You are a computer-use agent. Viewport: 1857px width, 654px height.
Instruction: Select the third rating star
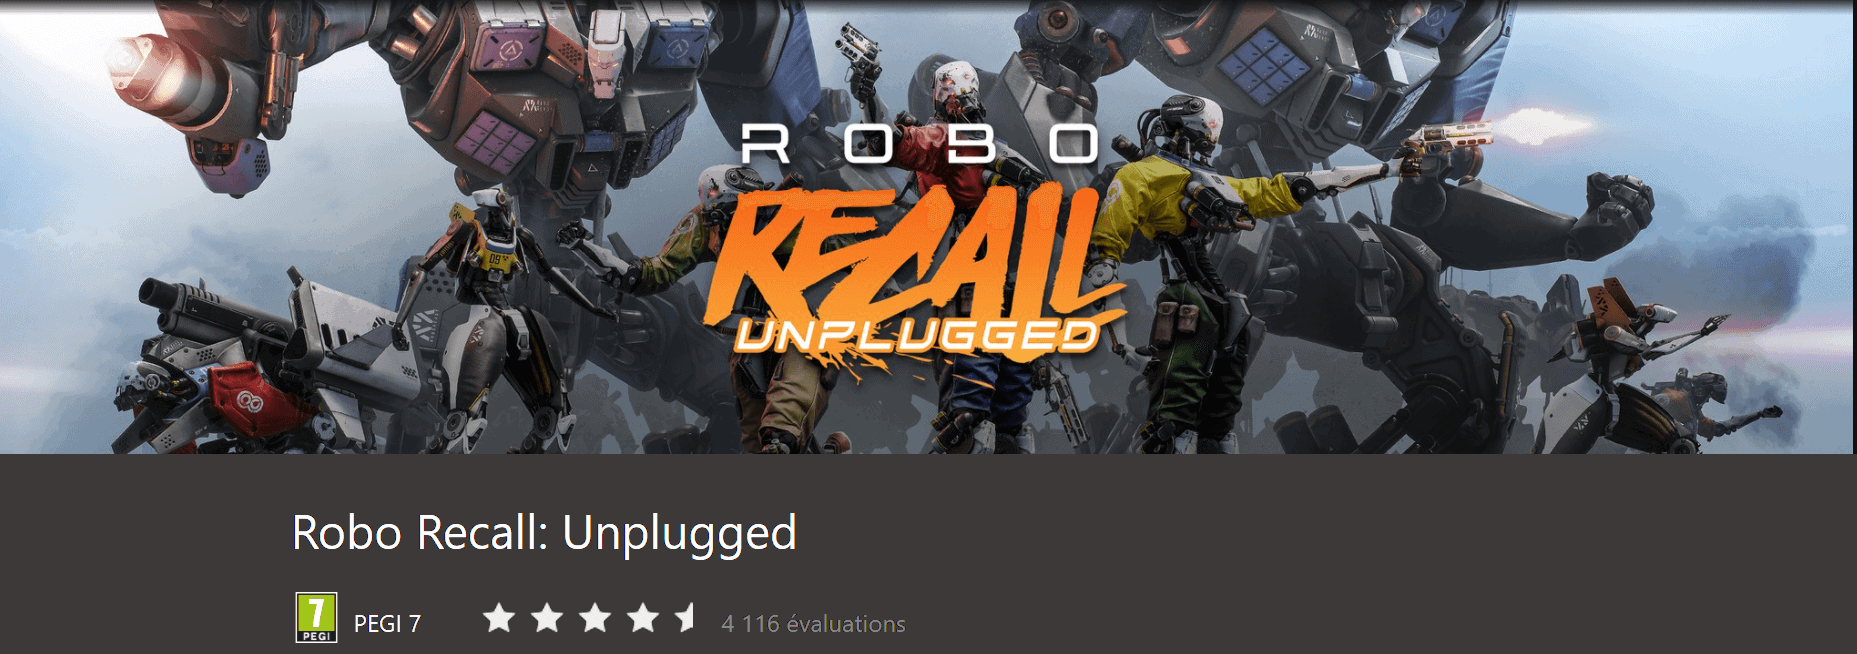click(595, 618)
